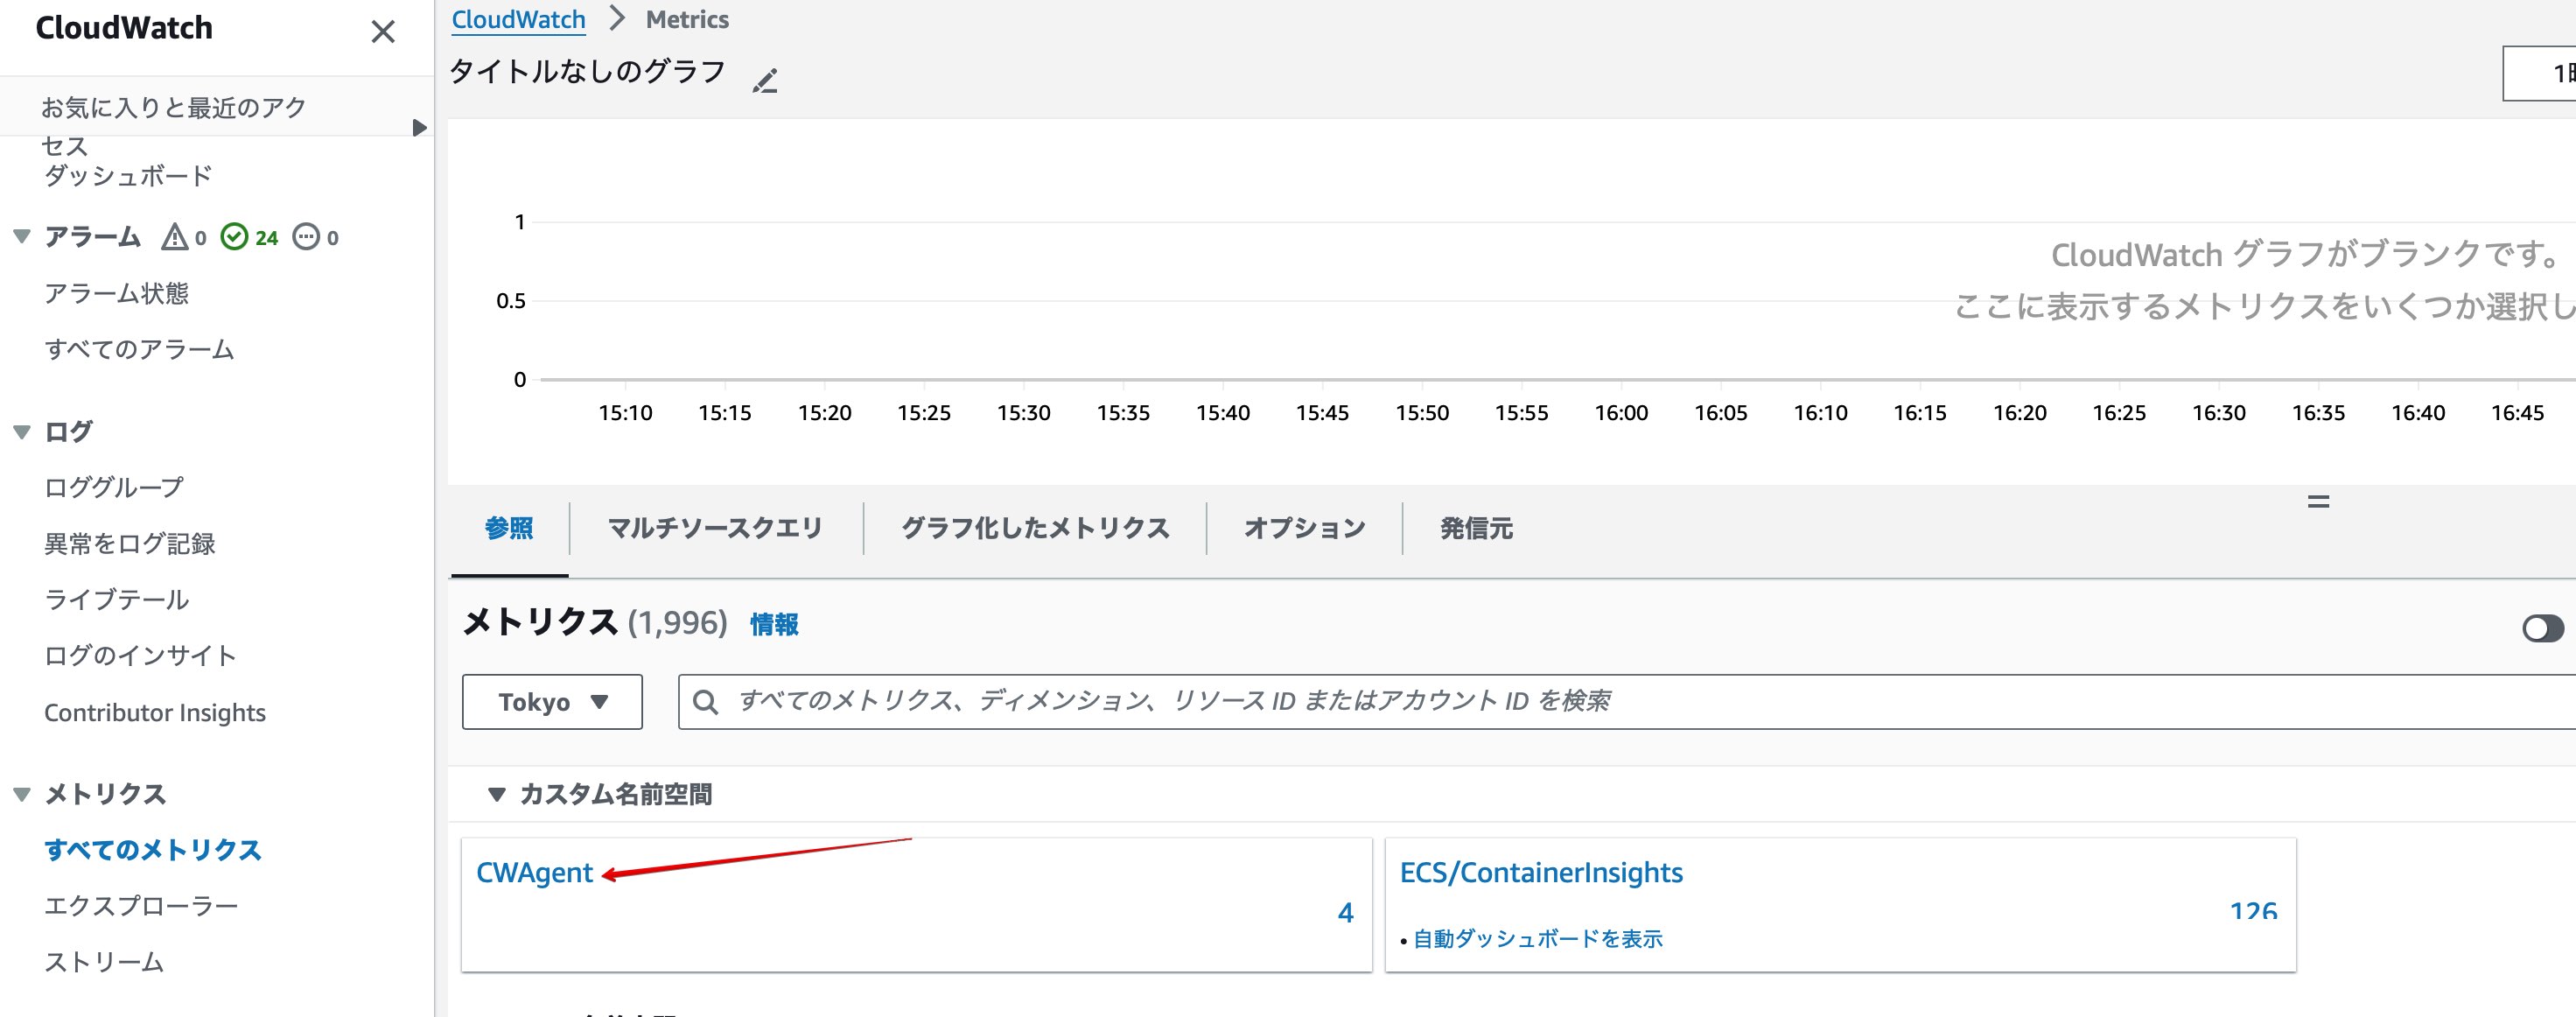
Task: Open ストリーム in the sidebar
Action: pos(104,962)
